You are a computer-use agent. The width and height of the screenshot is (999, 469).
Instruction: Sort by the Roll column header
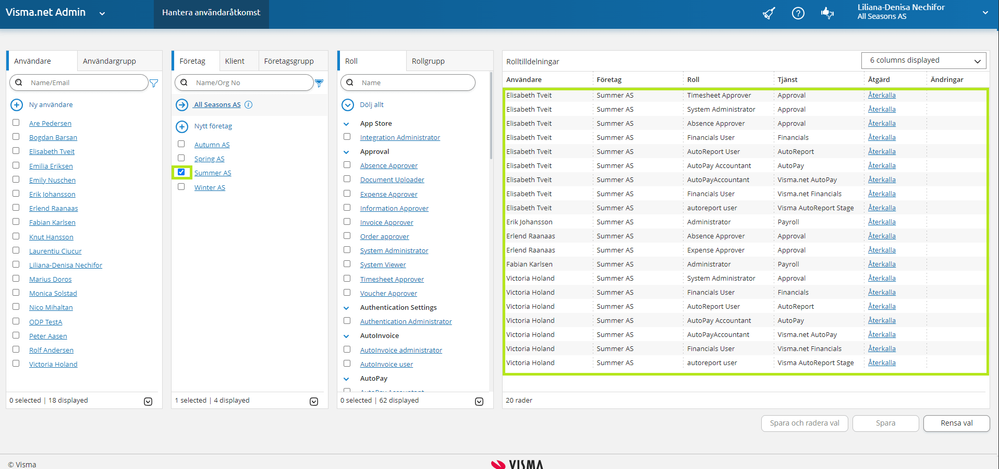point(693,80)
